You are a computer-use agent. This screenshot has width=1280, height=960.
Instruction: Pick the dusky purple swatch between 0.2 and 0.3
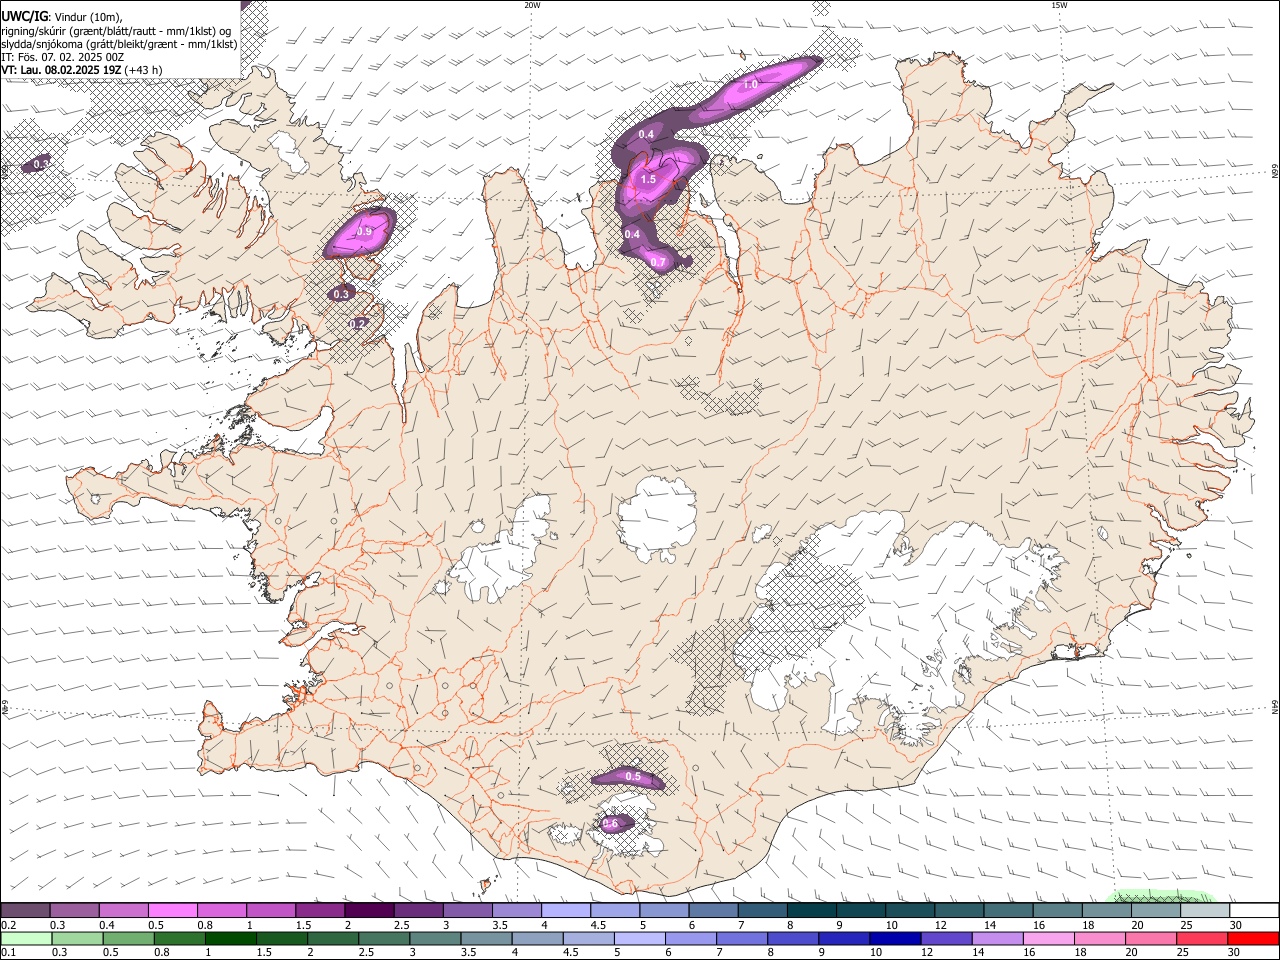(25, 910)
